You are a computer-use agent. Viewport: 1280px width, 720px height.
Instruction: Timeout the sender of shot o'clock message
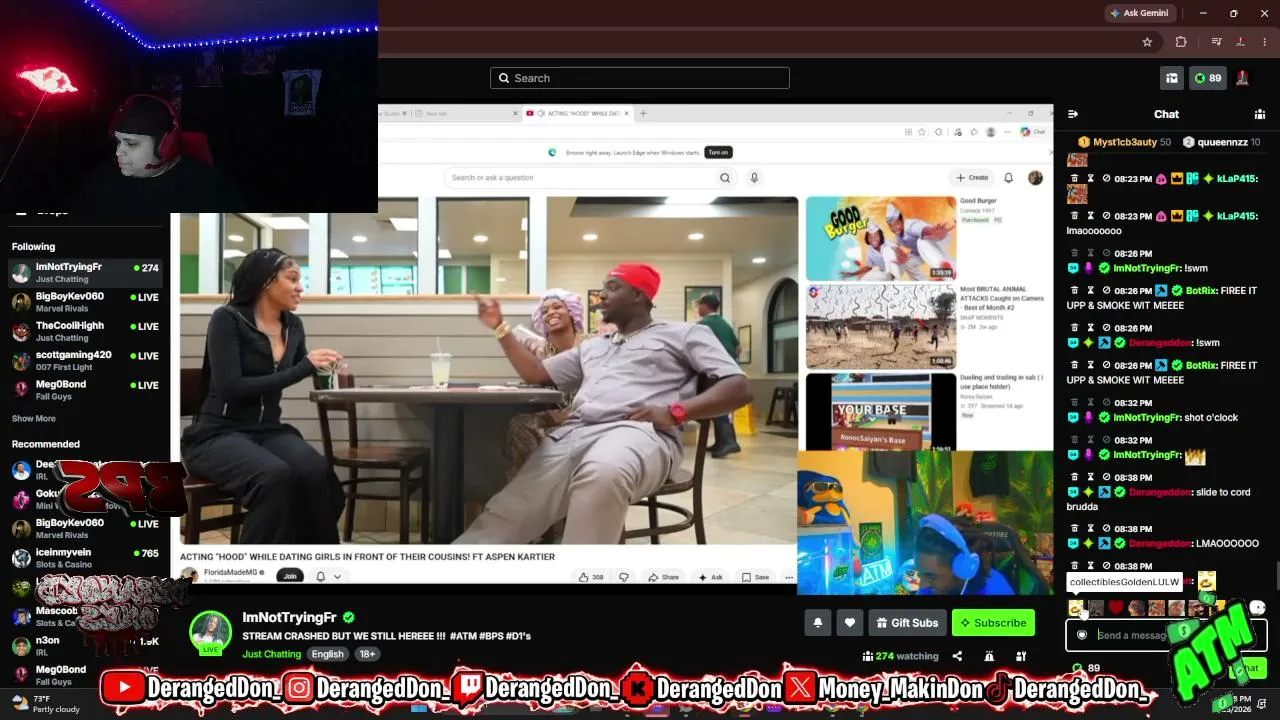coord(1091,403)
